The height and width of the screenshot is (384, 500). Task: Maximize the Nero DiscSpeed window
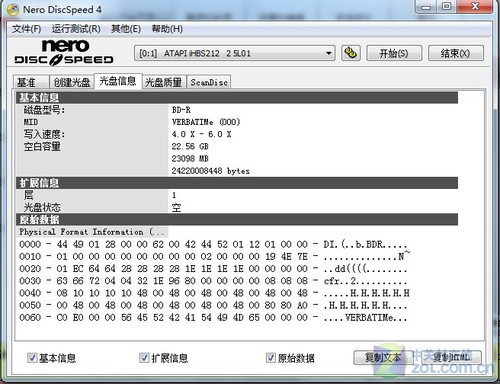[447, 7]
